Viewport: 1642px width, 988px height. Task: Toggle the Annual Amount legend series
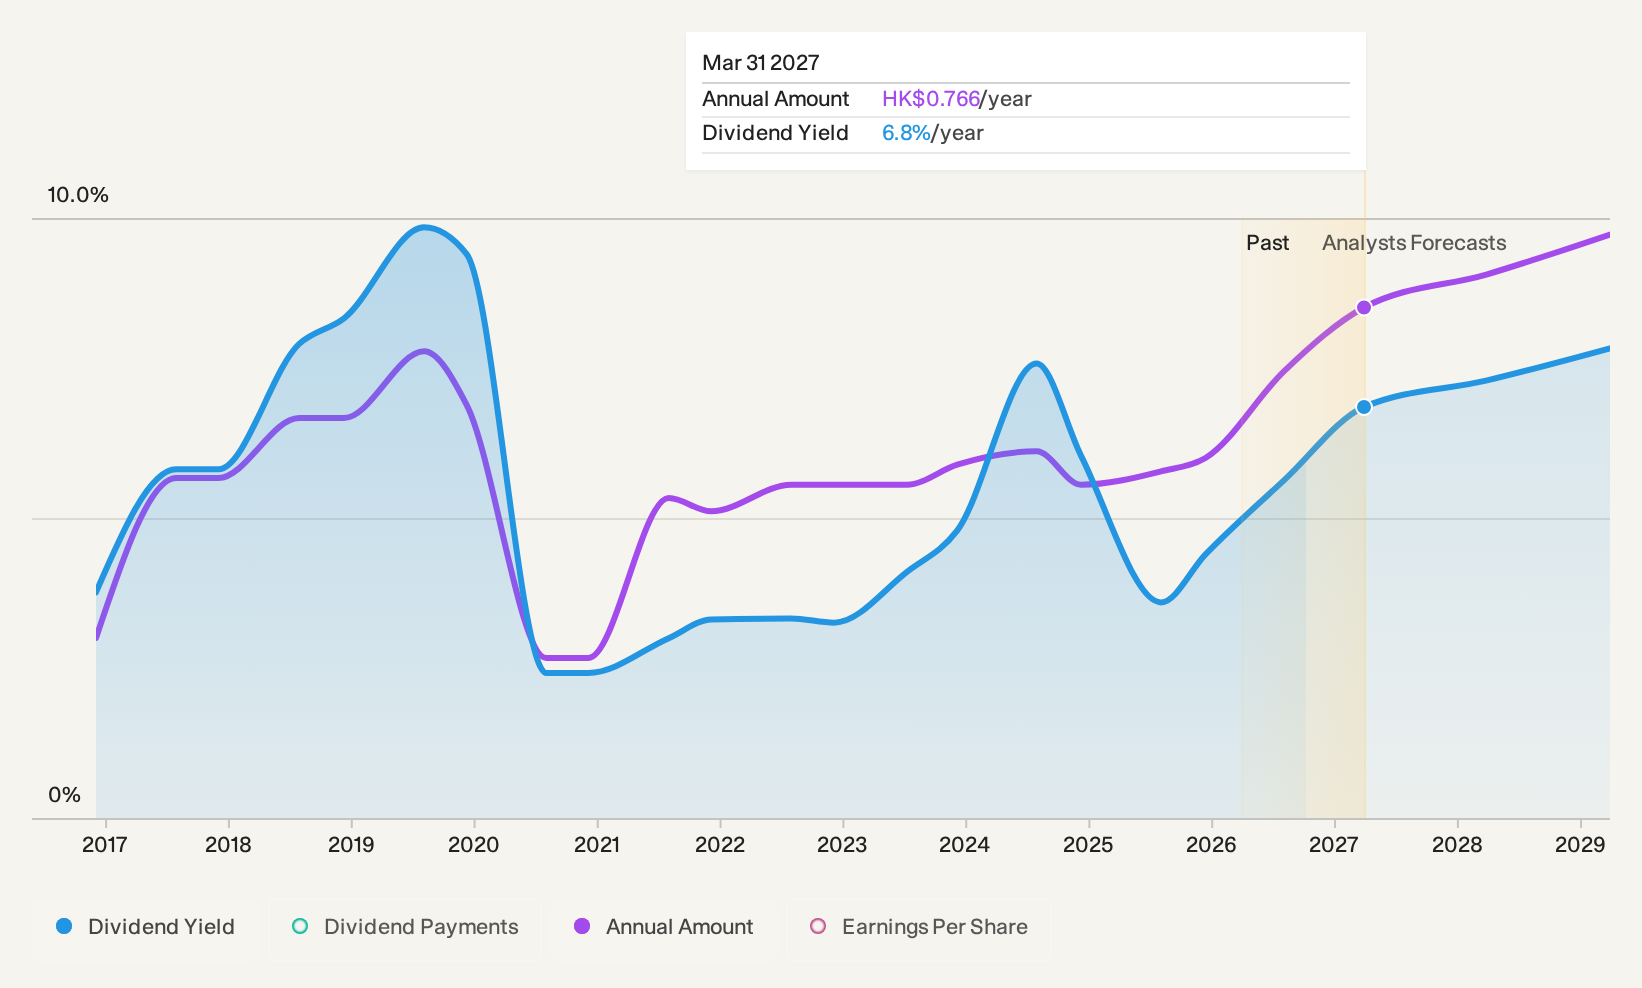pyautogui.click(x=663, y=927)
